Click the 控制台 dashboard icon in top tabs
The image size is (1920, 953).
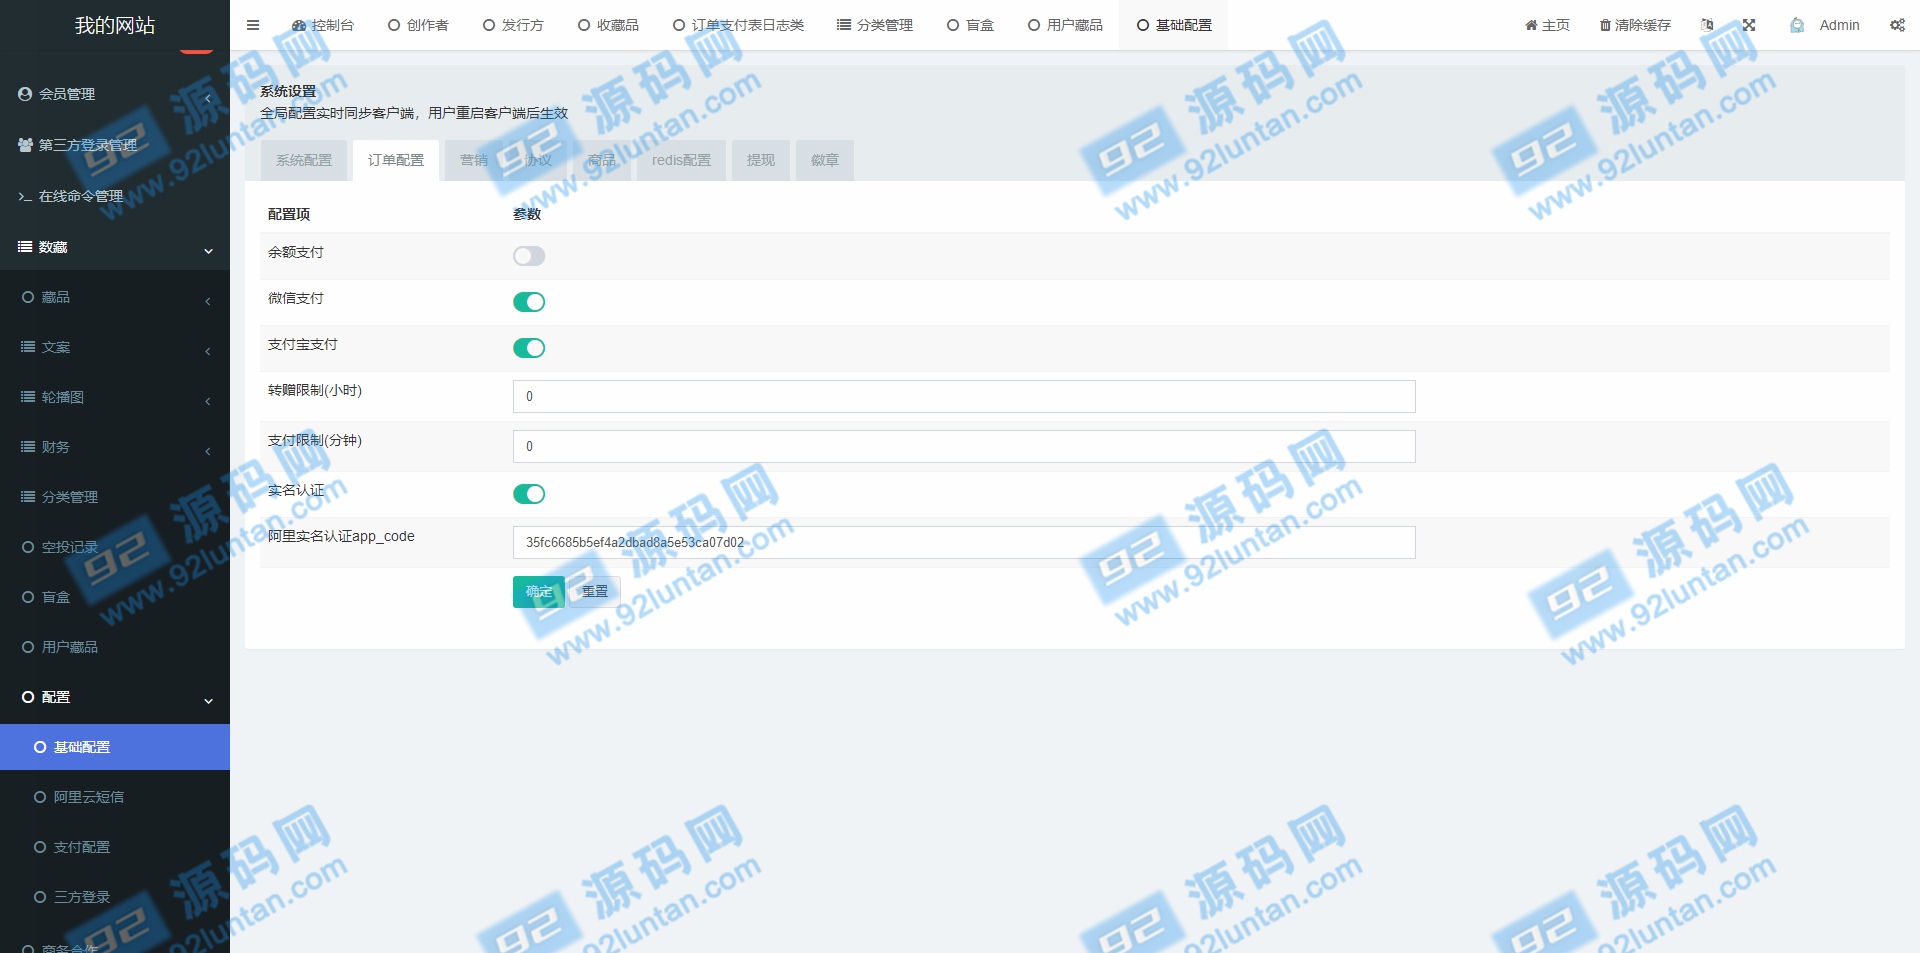pyautogui.click(x=298, y=25)
